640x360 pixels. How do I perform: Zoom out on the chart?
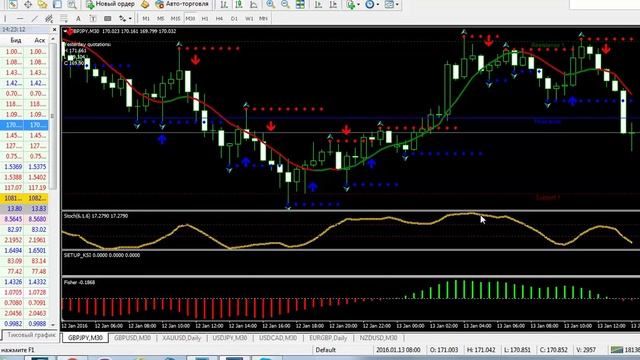coord(285,4)
